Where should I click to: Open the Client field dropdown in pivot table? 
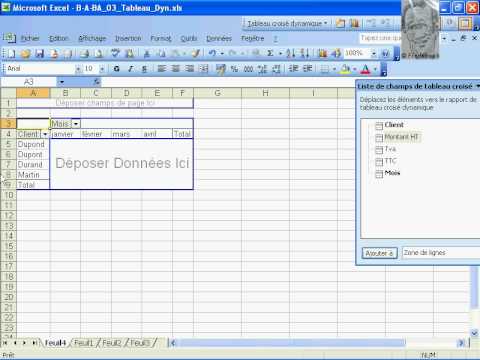[x=45, y=134]
